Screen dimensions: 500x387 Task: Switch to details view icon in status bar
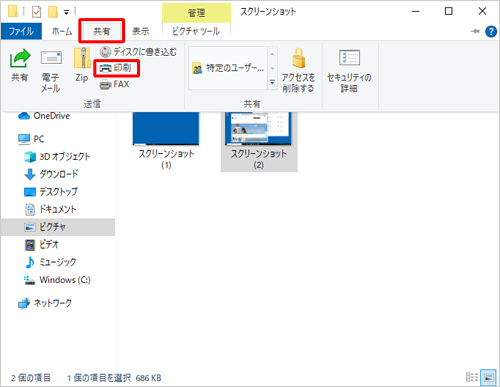pyautogui.click(x=472, y=377)
